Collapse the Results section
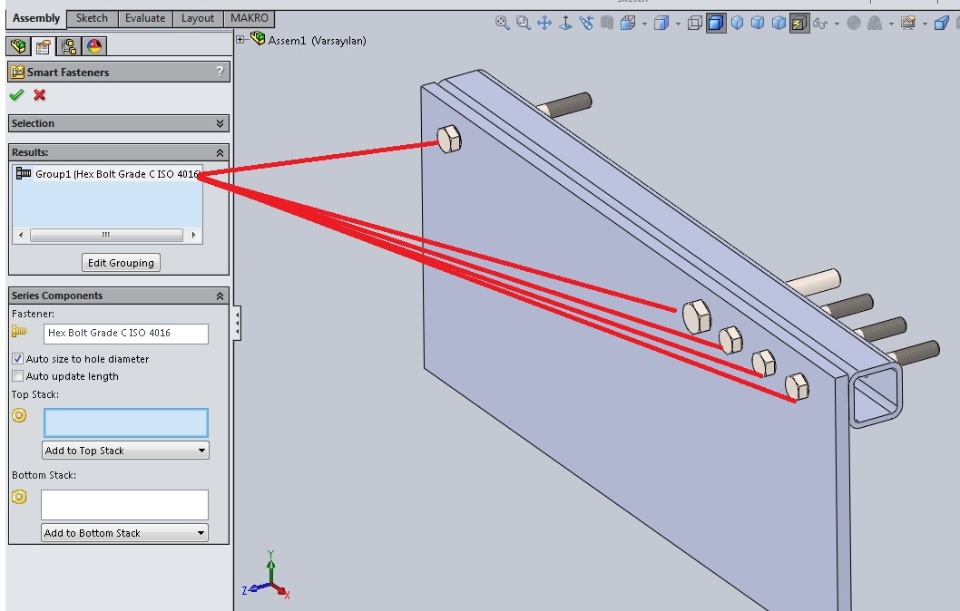This screenshot has width=960, height=611. click(220, 152)
